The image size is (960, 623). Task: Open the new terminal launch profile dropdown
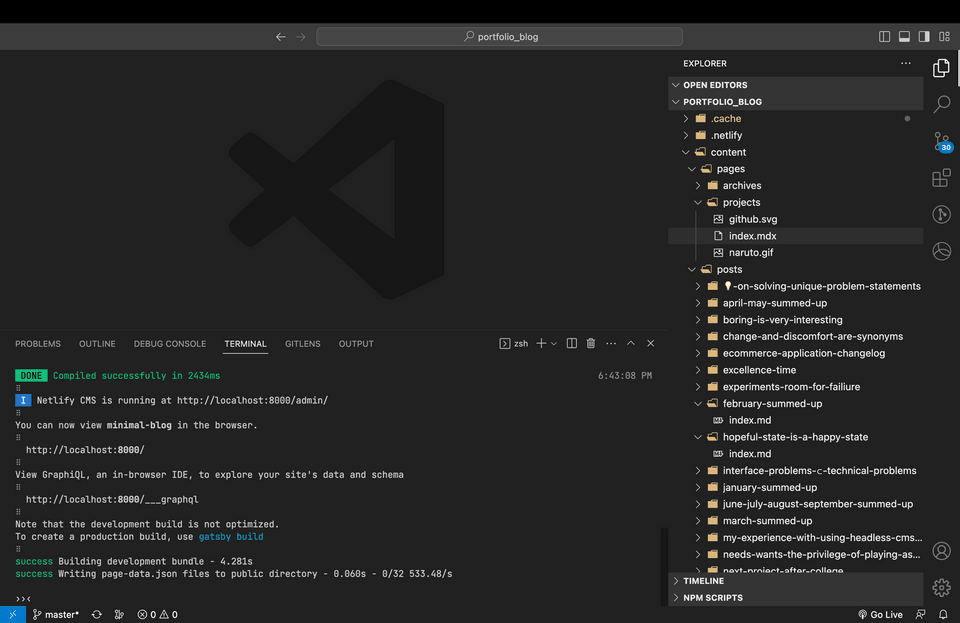tap(553, 343)
